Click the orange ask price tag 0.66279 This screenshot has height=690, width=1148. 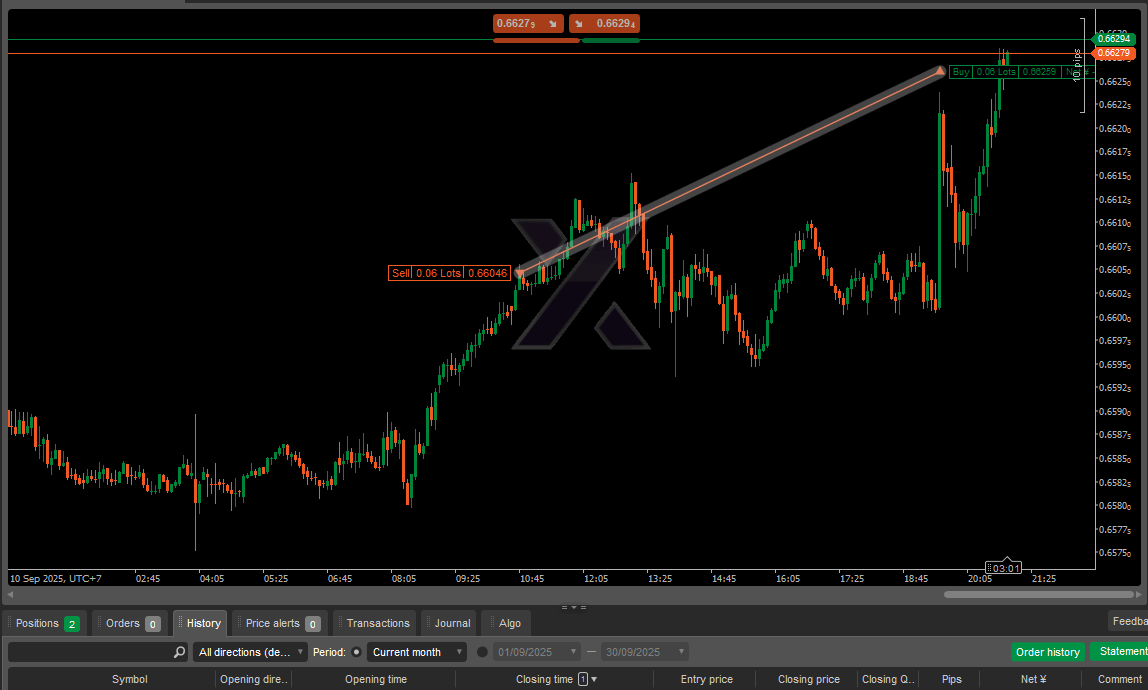point(1113,53)
